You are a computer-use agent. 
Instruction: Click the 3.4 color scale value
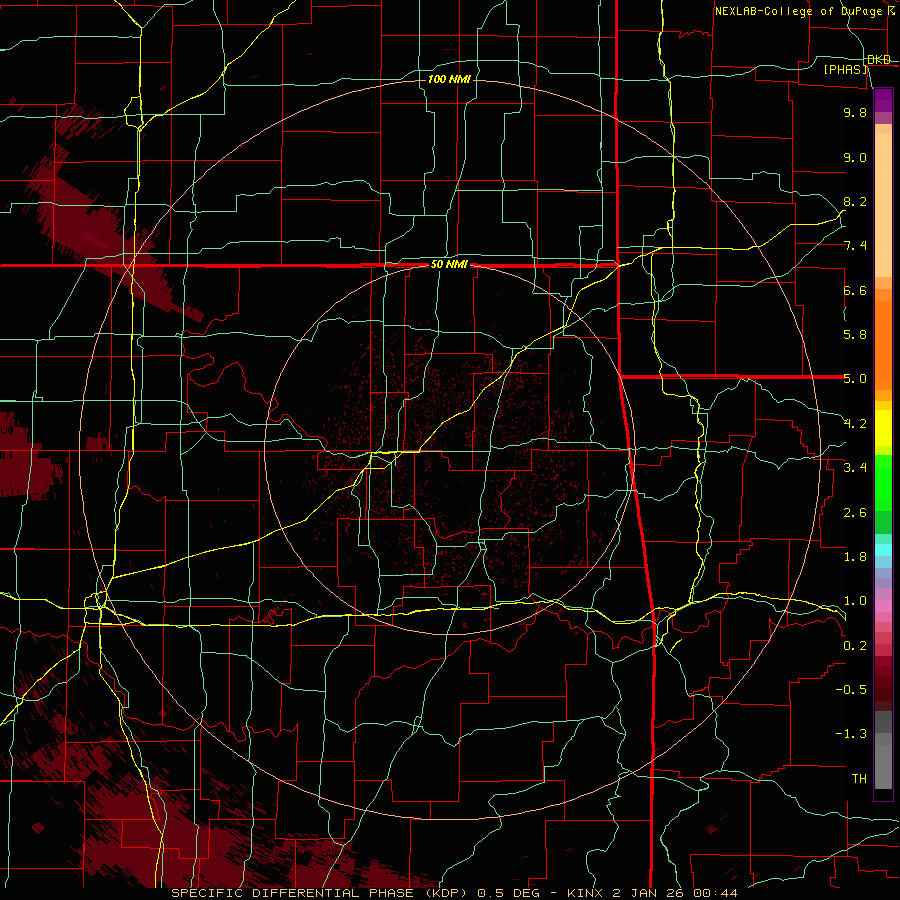click(855, 468)
